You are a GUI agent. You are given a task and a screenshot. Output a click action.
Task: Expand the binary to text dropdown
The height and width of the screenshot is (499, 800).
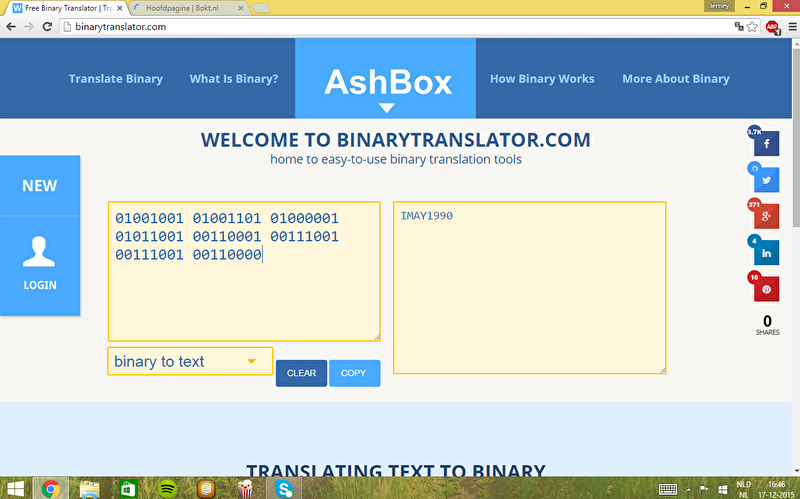(x=190, y=361)
